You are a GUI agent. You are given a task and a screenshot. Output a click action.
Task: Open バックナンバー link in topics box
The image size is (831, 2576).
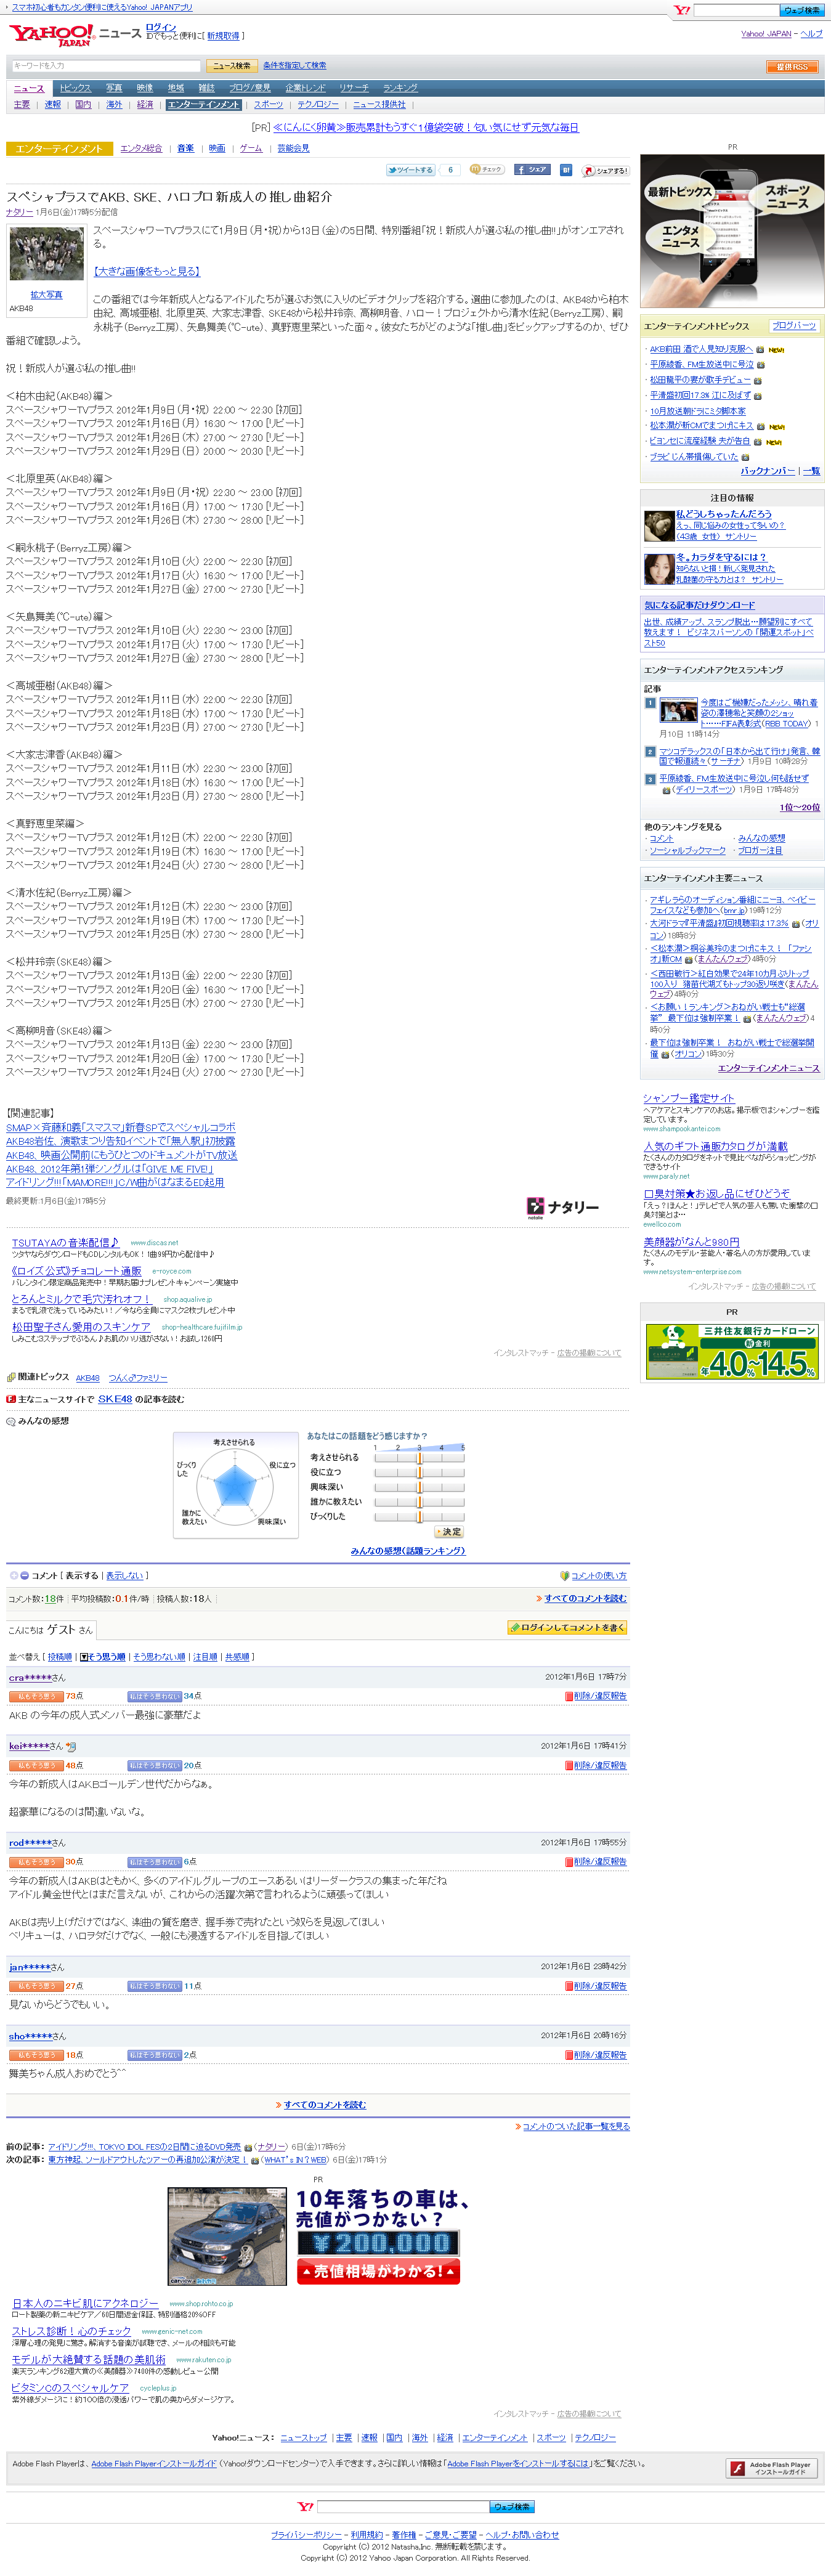coord(768,470)
